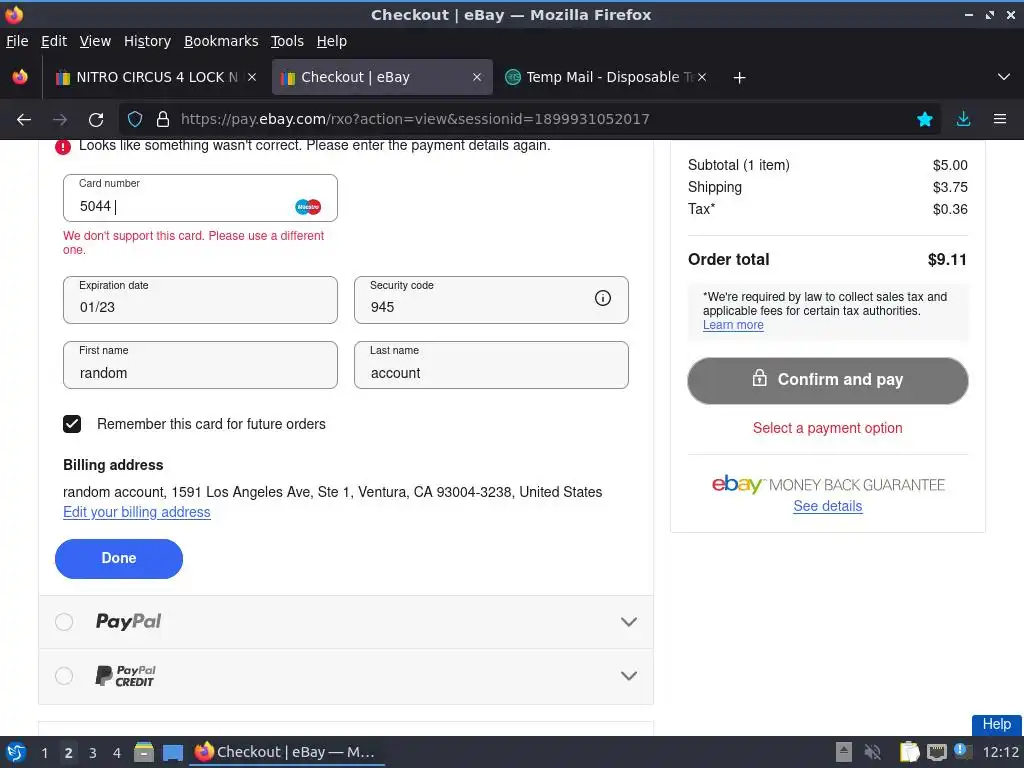
Task: Close the Temp Mail tab
Action: coord(701,77)
